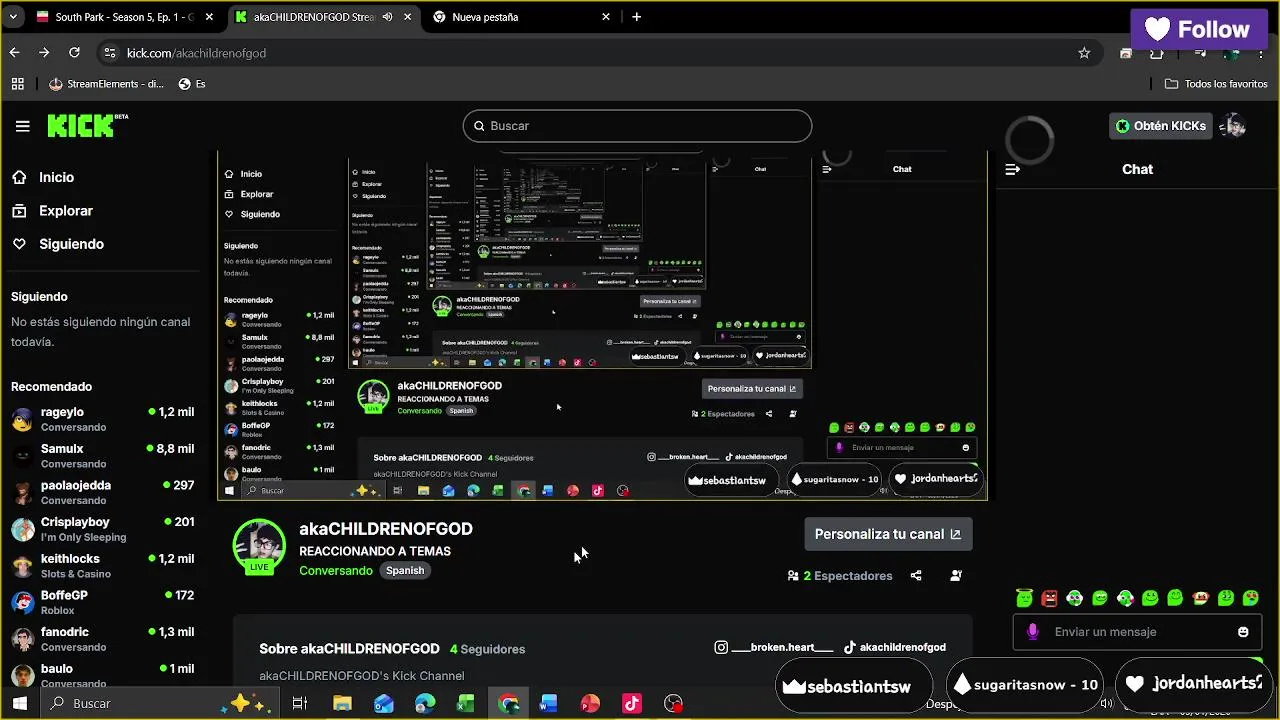1280x720 pixels.
Task: Open Todos los favoritos folder
Action: [x=1216, y=84]
